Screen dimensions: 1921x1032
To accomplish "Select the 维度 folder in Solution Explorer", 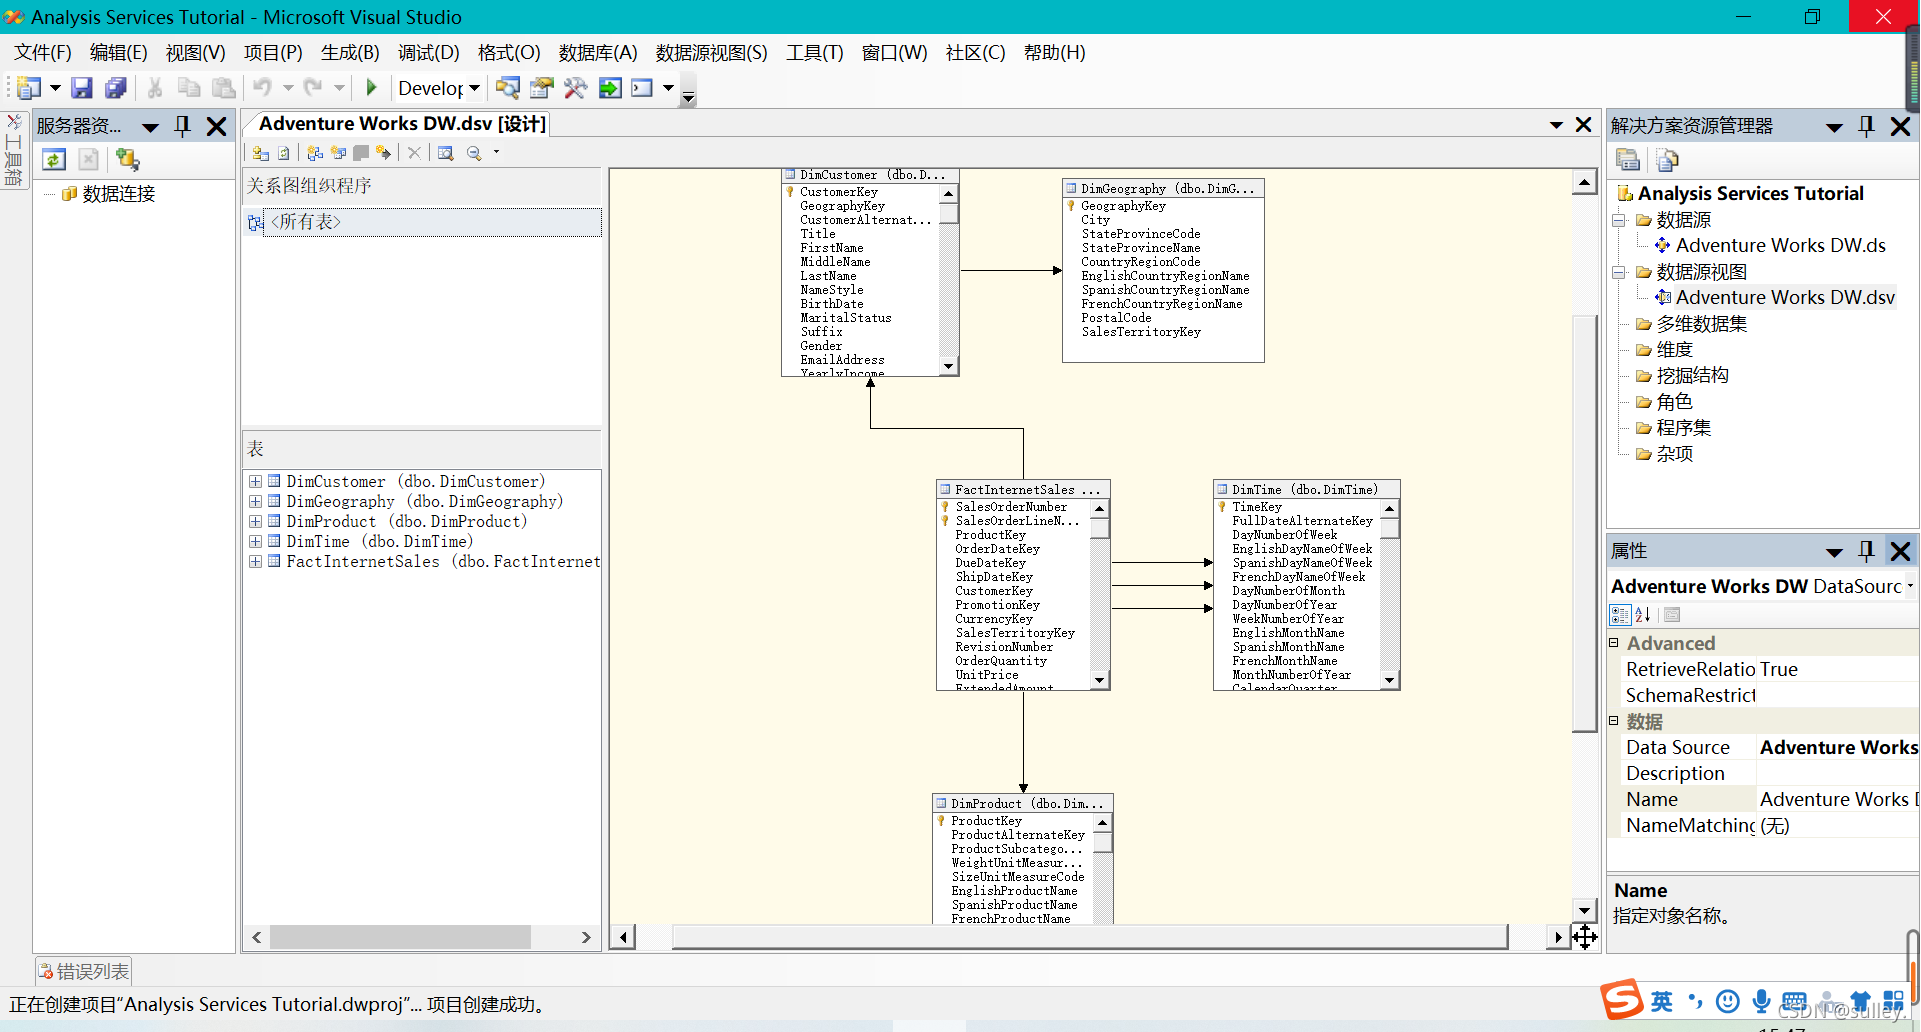I will [x=1674, y=350].
